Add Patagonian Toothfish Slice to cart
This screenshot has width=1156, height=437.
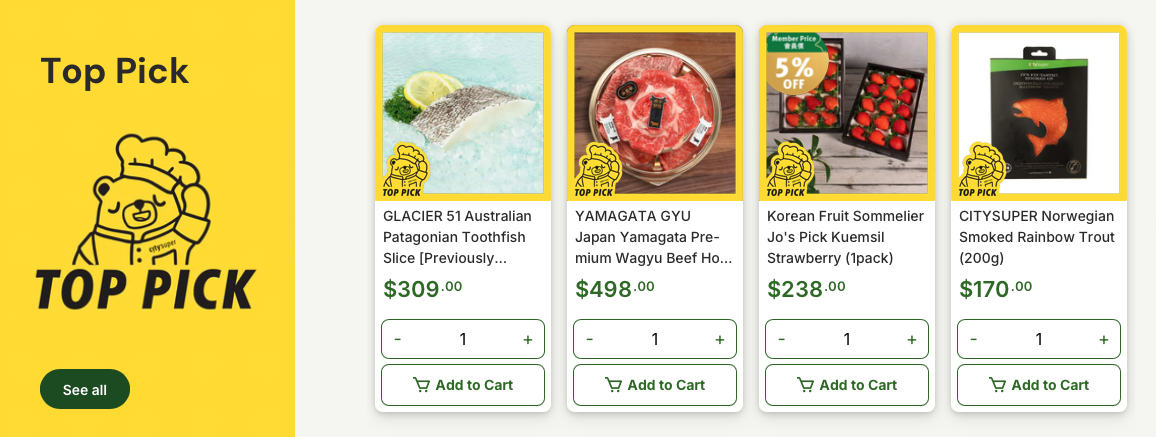tap(463, 385)
